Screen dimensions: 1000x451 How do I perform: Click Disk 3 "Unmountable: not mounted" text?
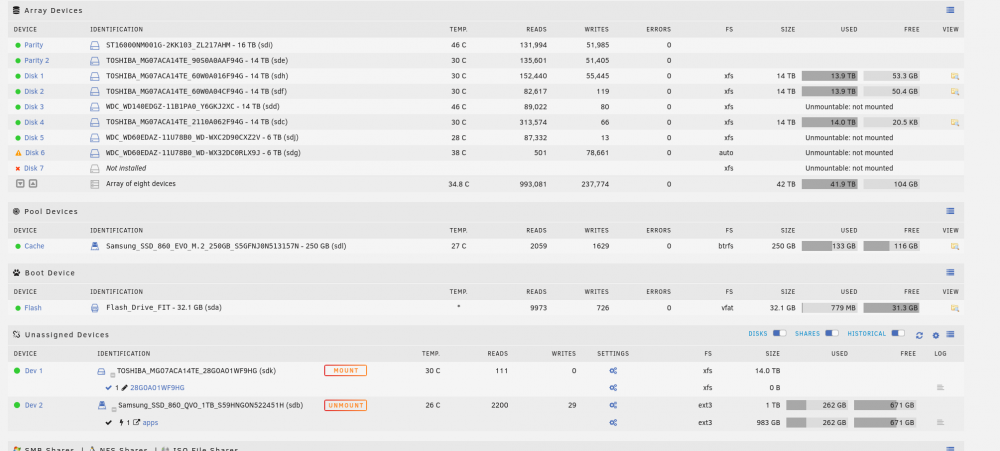click(x=849, y=107)
